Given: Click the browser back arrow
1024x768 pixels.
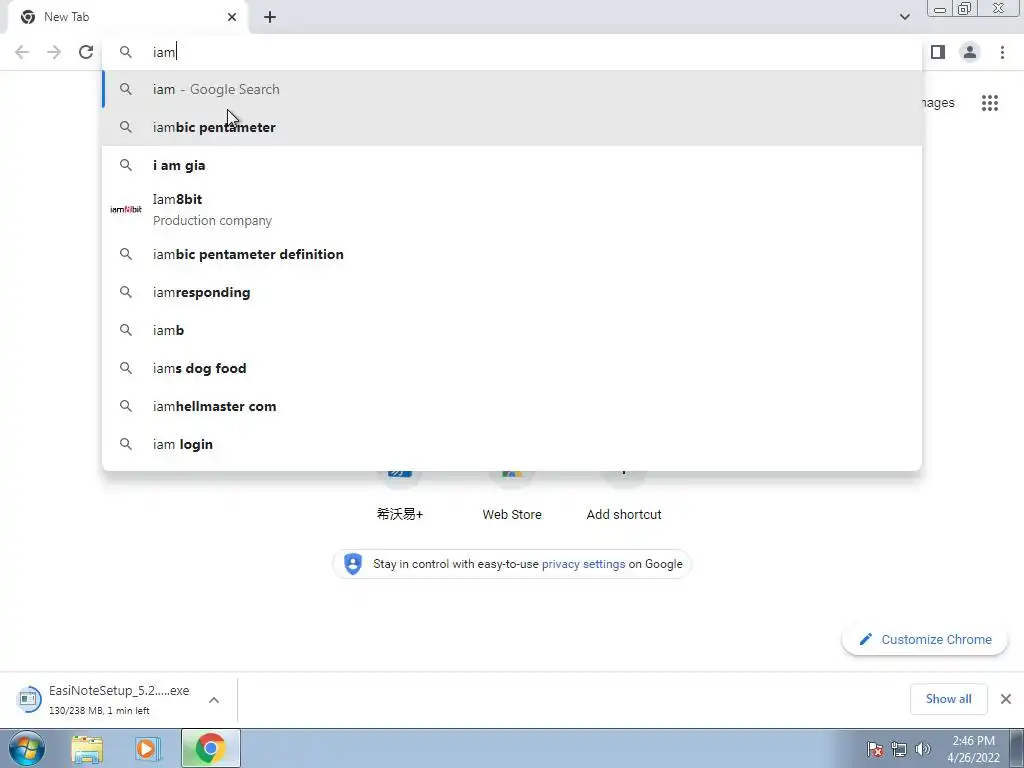Looking at the screenshot, I should click(22, 52).
